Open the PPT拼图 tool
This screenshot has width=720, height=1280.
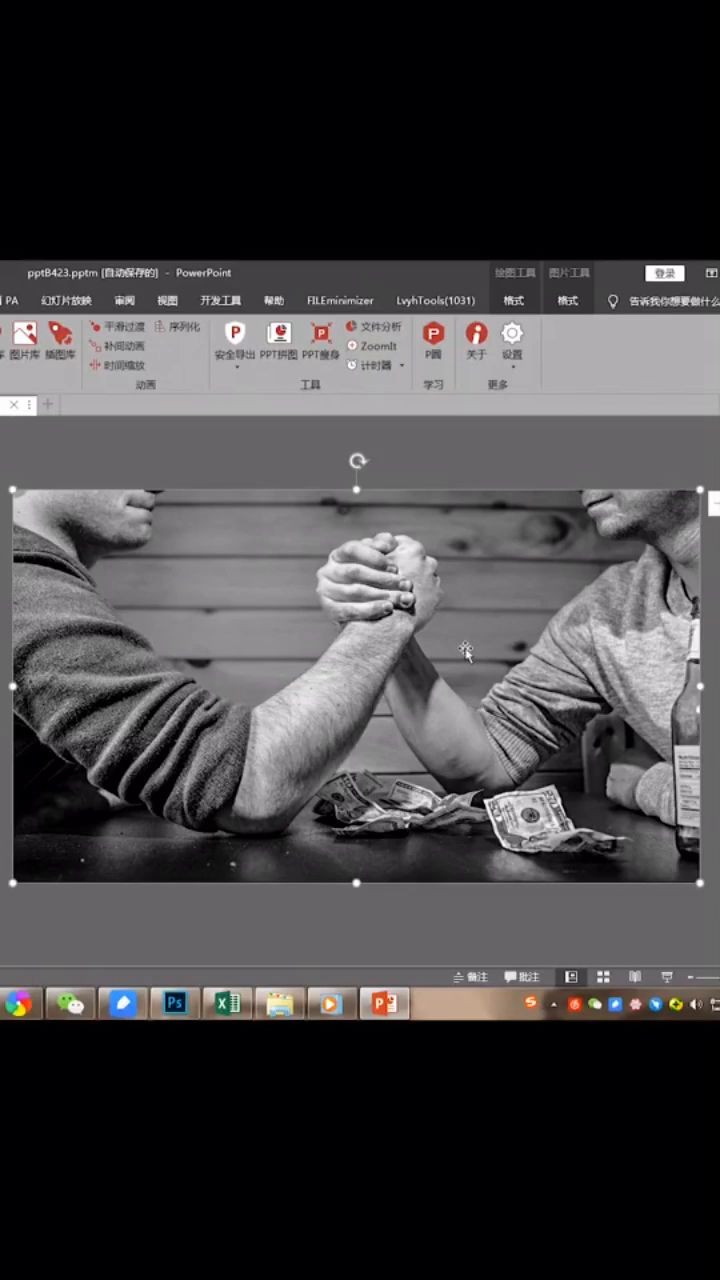point(279,334)
